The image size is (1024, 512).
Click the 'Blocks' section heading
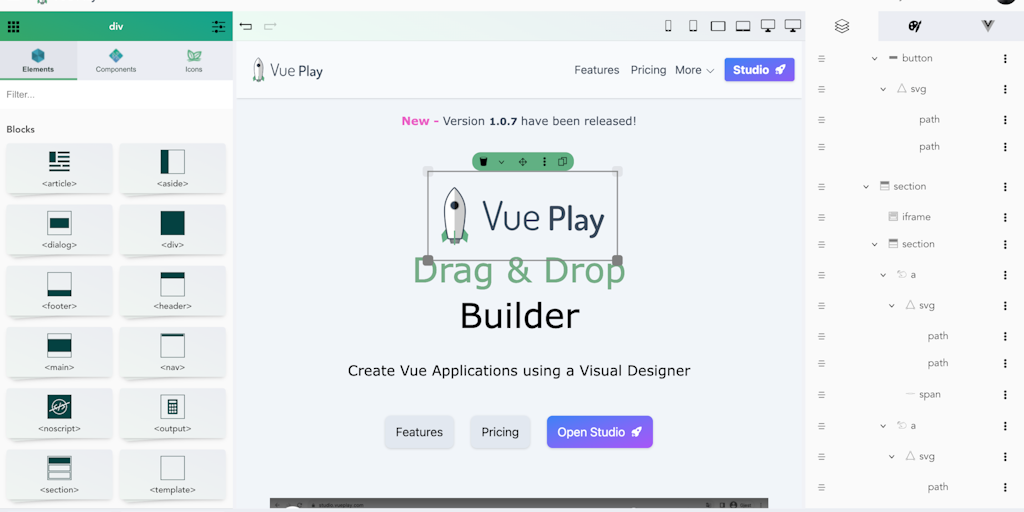tap(20, 129)
